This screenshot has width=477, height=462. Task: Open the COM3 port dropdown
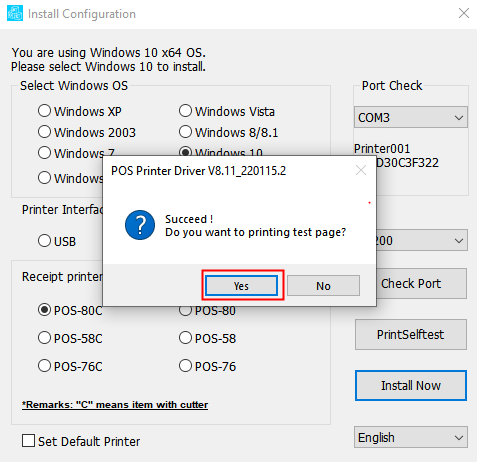point(411,117)
